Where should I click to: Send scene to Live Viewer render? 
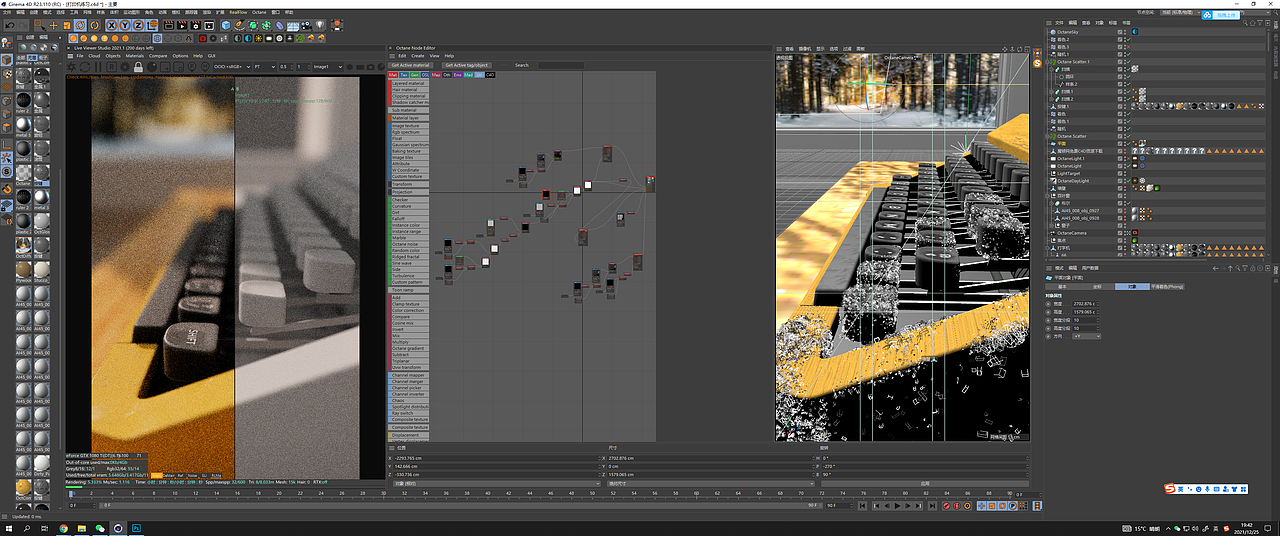coord(71,67)
